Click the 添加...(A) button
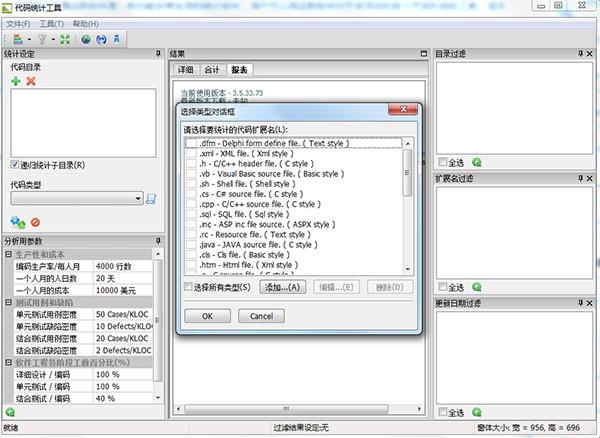 (282, 287)
